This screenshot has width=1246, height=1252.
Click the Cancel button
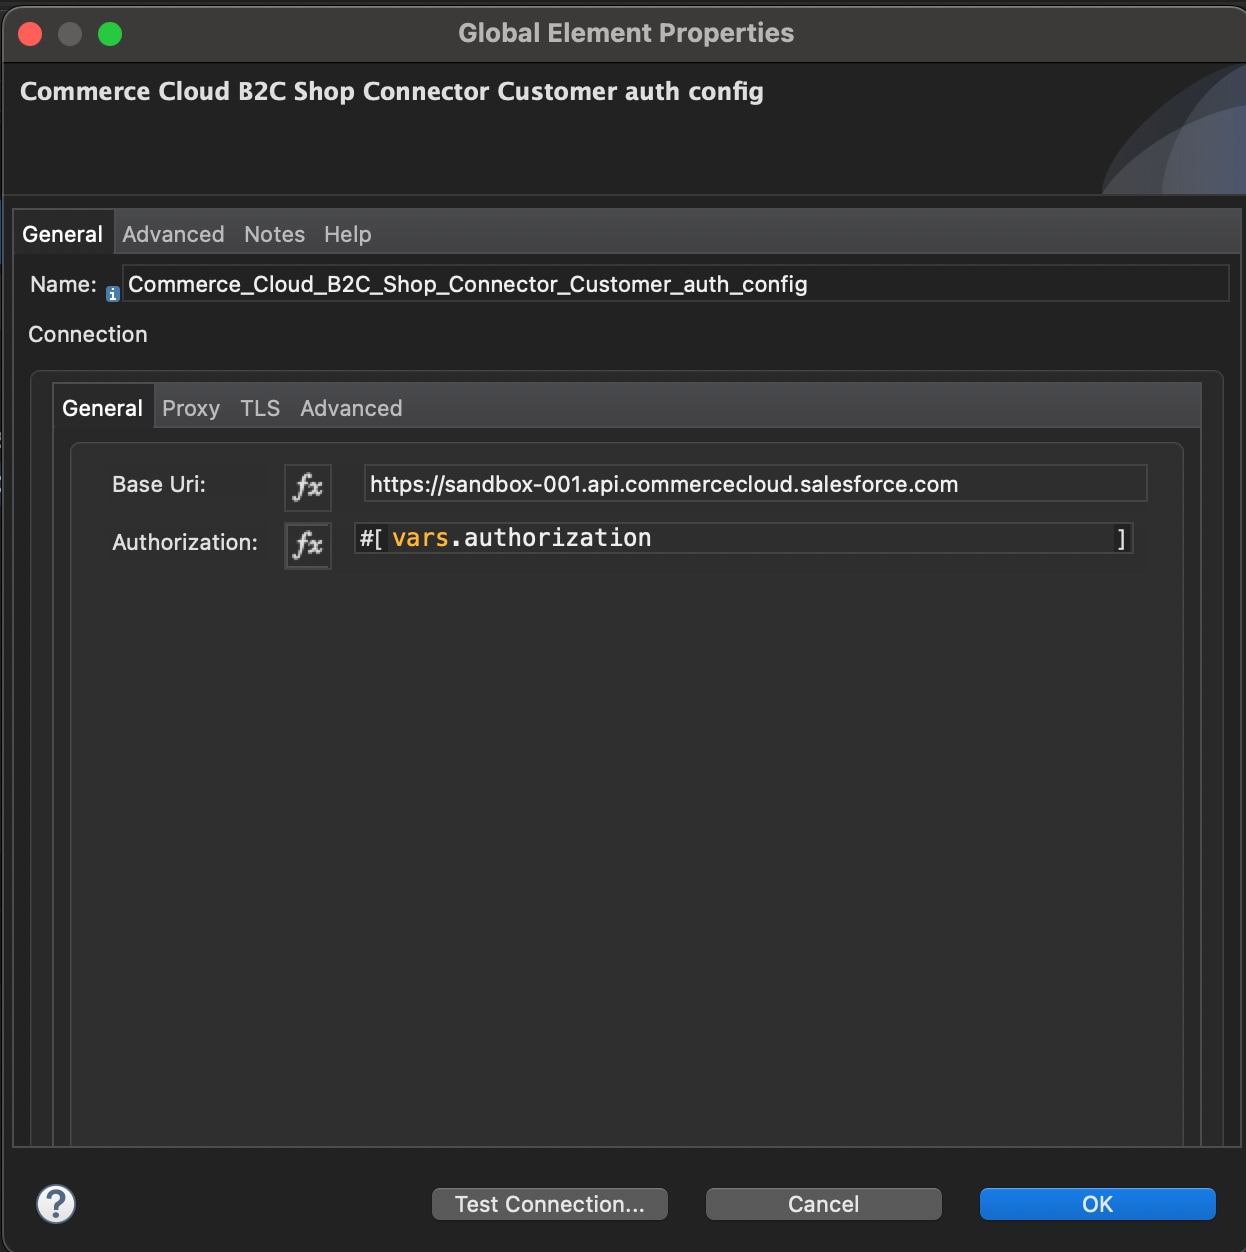coord(824,1204)
